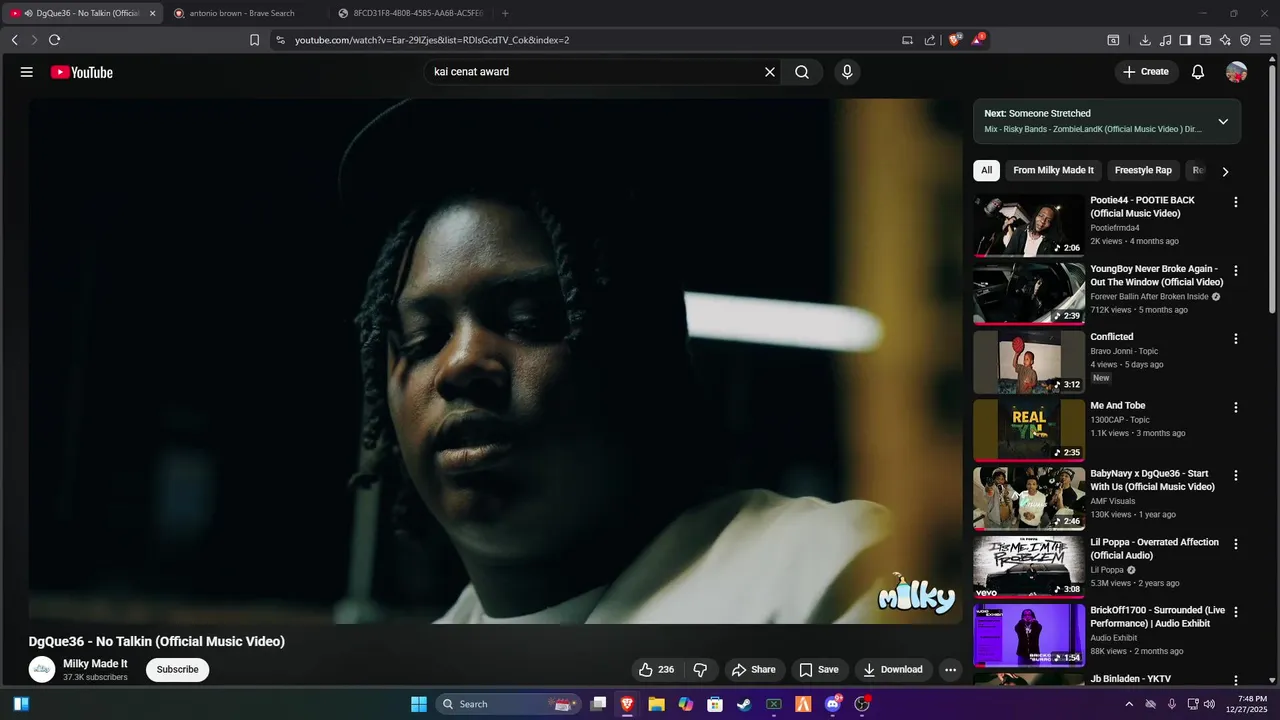Open options for Pootie44 POOTIE BACK video

point(1236,202)
